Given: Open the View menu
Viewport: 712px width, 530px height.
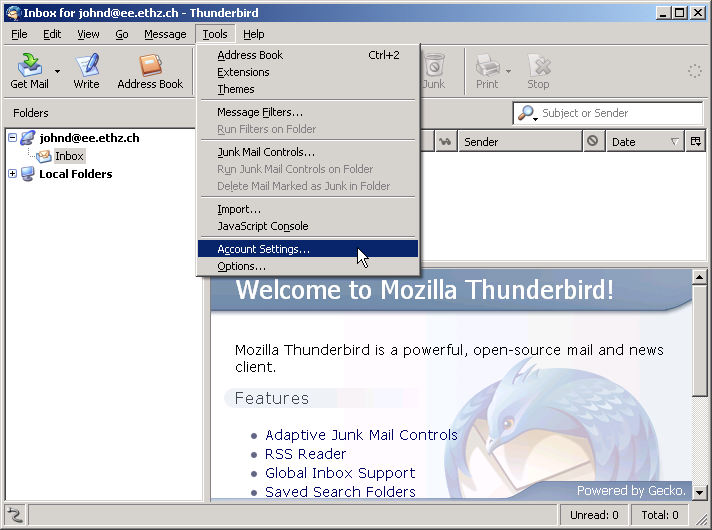Looking at the screenshot, I should pos(88,34).
